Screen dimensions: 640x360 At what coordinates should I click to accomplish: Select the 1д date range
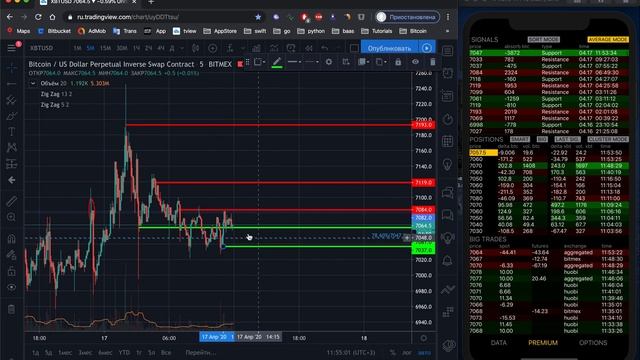pos(36,352)
